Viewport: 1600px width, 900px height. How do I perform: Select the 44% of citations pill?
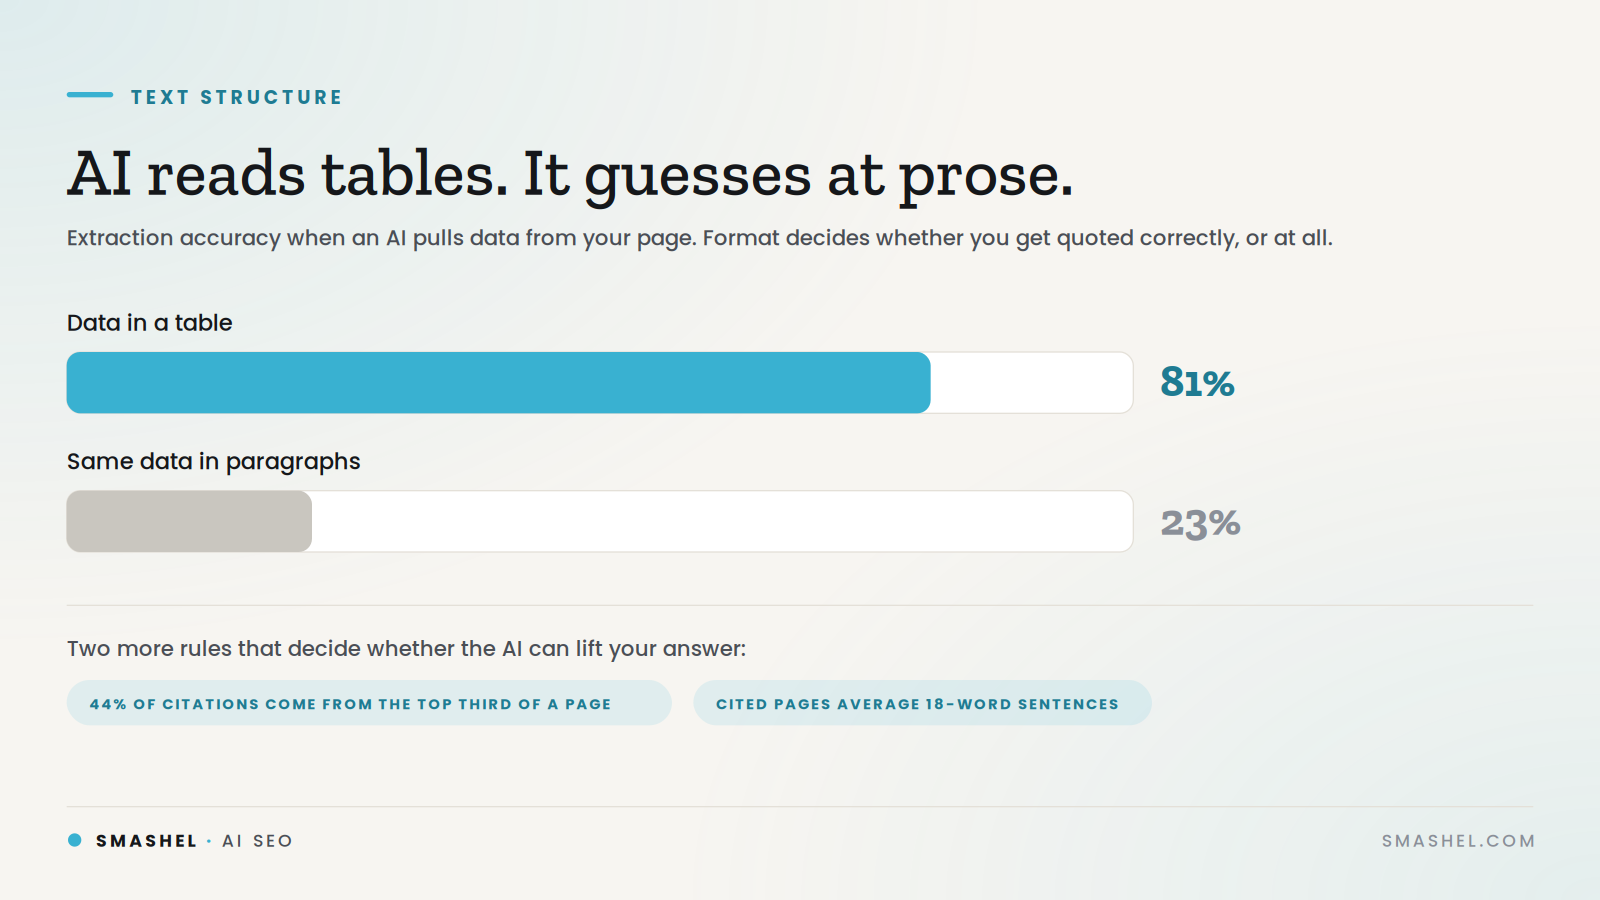click(369, 703)
